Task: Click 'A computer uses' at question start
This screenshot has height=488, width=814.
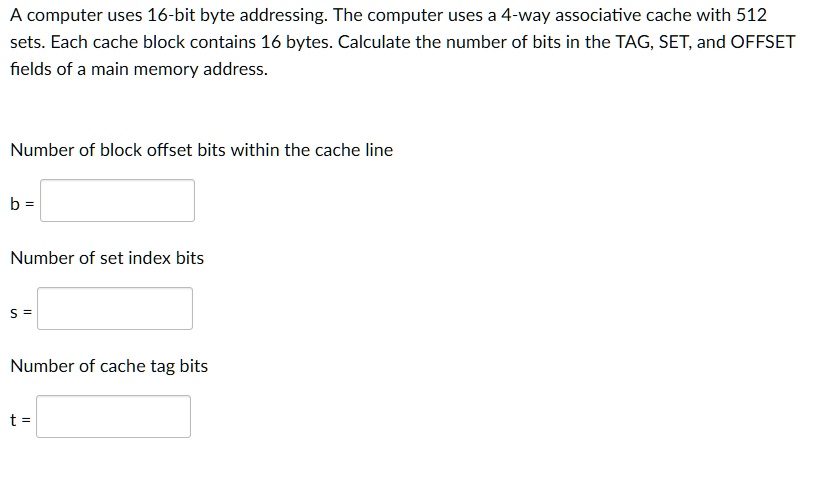Action: [x=76, y=15]
